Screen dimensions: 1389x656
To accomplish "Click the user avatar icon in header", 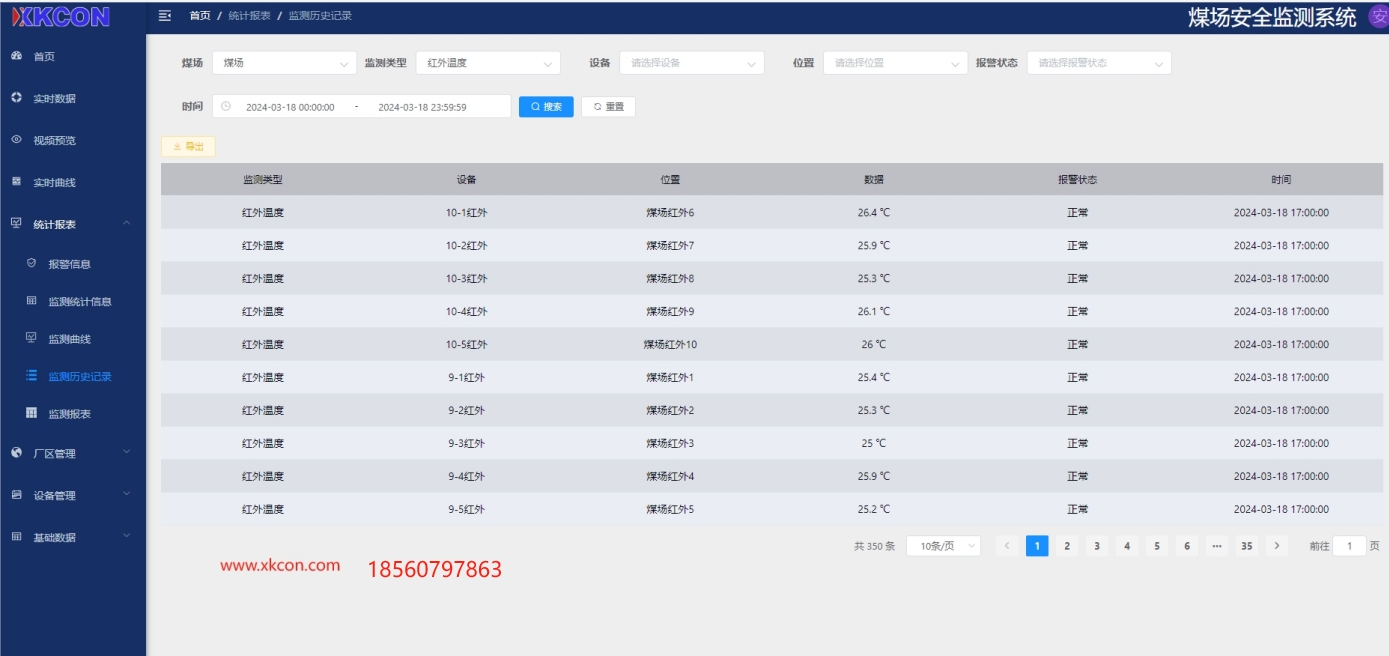I will (x=1377, y=16).
